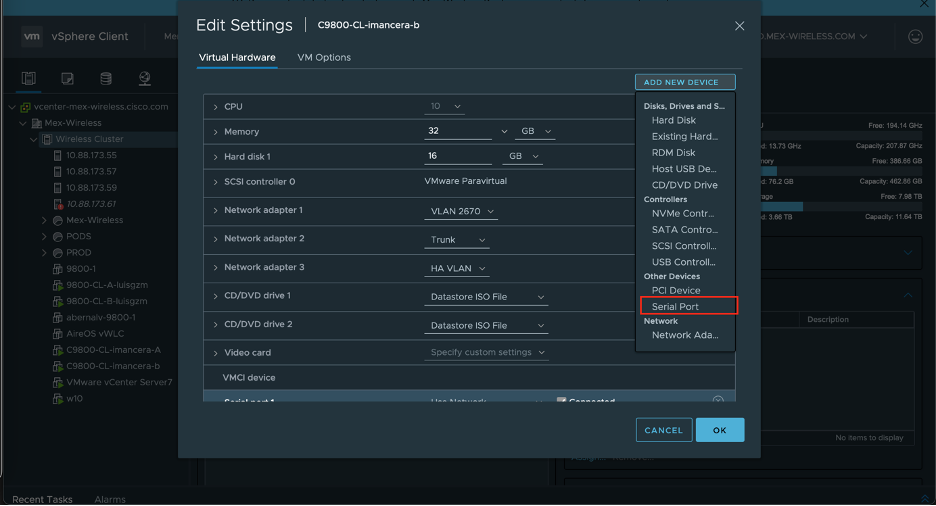This screenshot has height=506, width=936.
Task: Close the Edit Settings dialog
Action: point(739,26)
